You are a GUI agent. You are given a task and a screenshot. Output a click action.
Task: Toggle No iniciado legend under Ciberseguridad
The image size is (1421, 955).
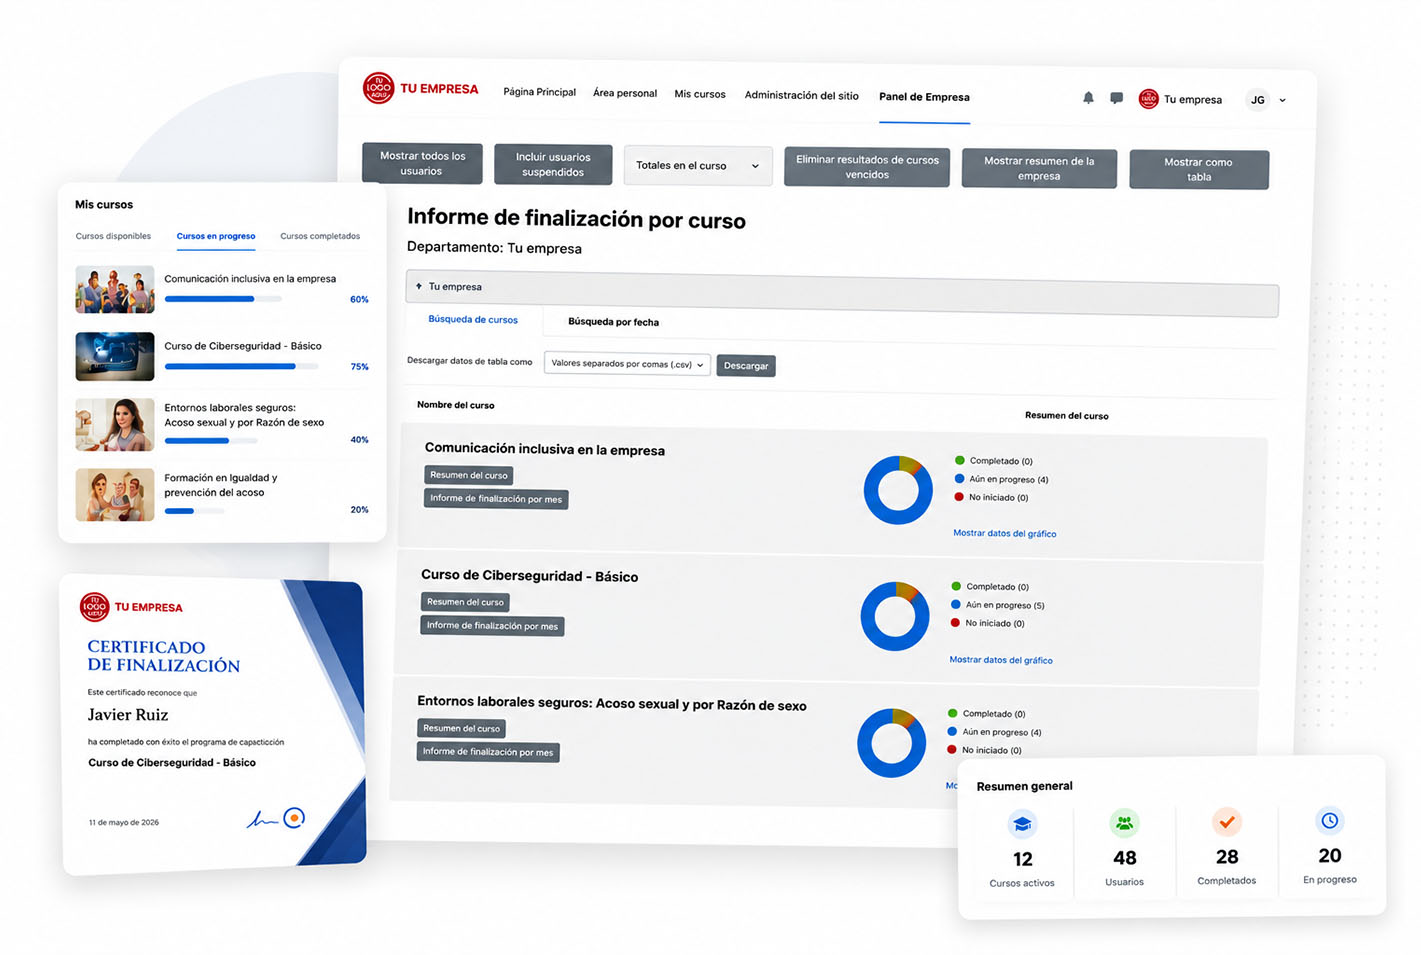(x=987, y=623)
